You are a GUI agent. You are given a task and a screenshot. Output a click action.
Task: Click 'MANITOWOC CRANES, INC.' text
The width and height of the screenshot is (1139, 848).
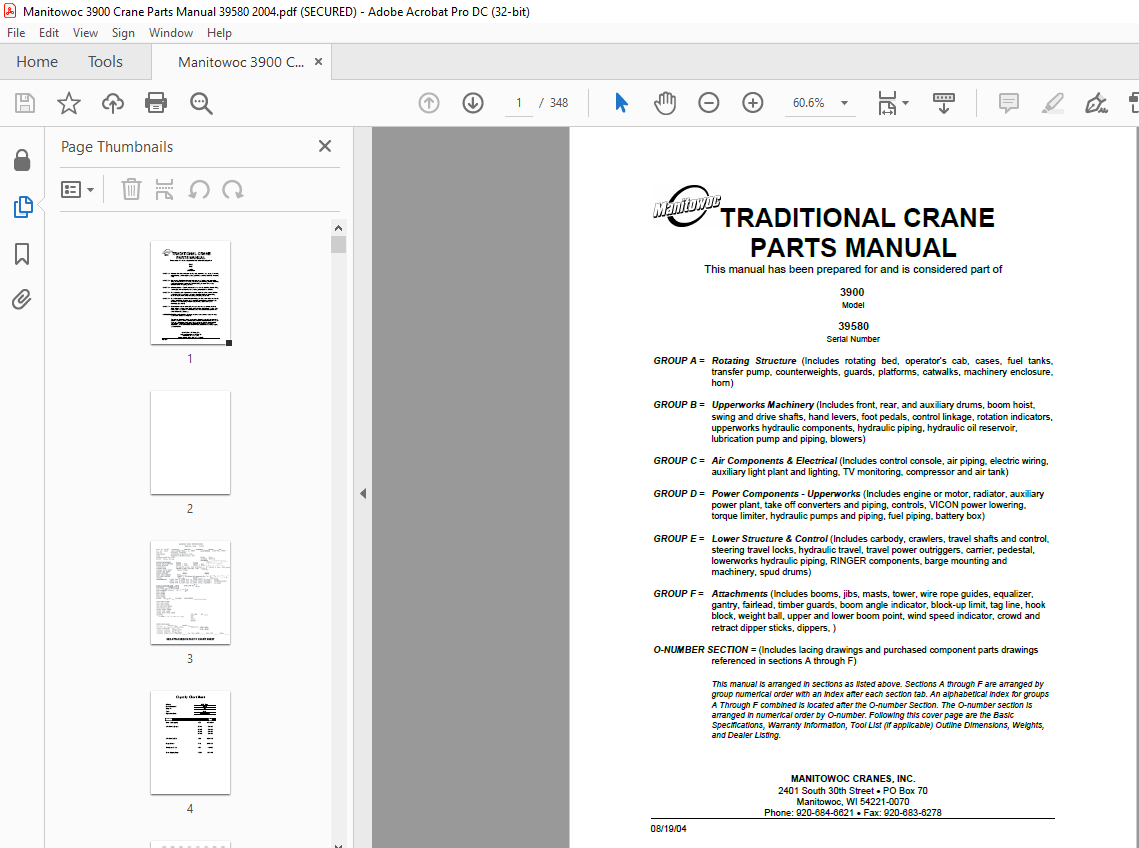tap(853, 778)
